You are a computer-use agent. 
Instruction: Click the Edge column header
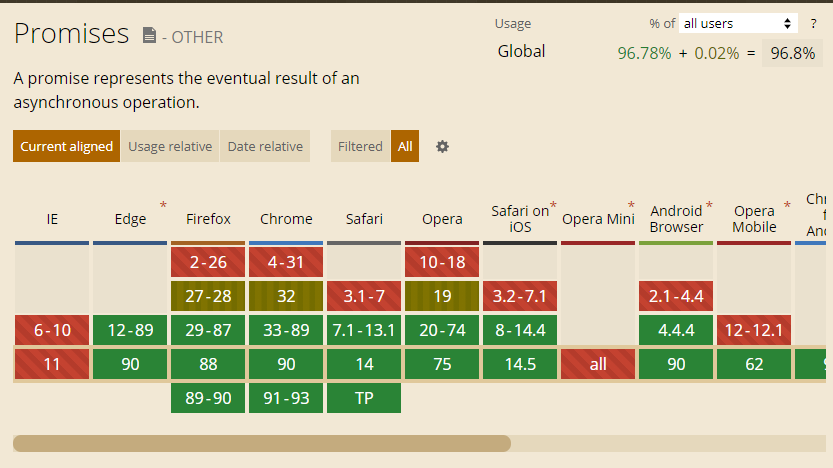click(130, 219)
